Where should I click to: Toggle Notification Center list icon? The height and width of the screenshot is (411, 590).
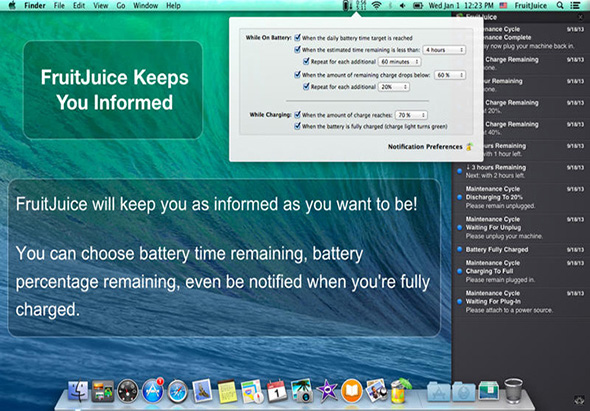[x=575, y=6]
